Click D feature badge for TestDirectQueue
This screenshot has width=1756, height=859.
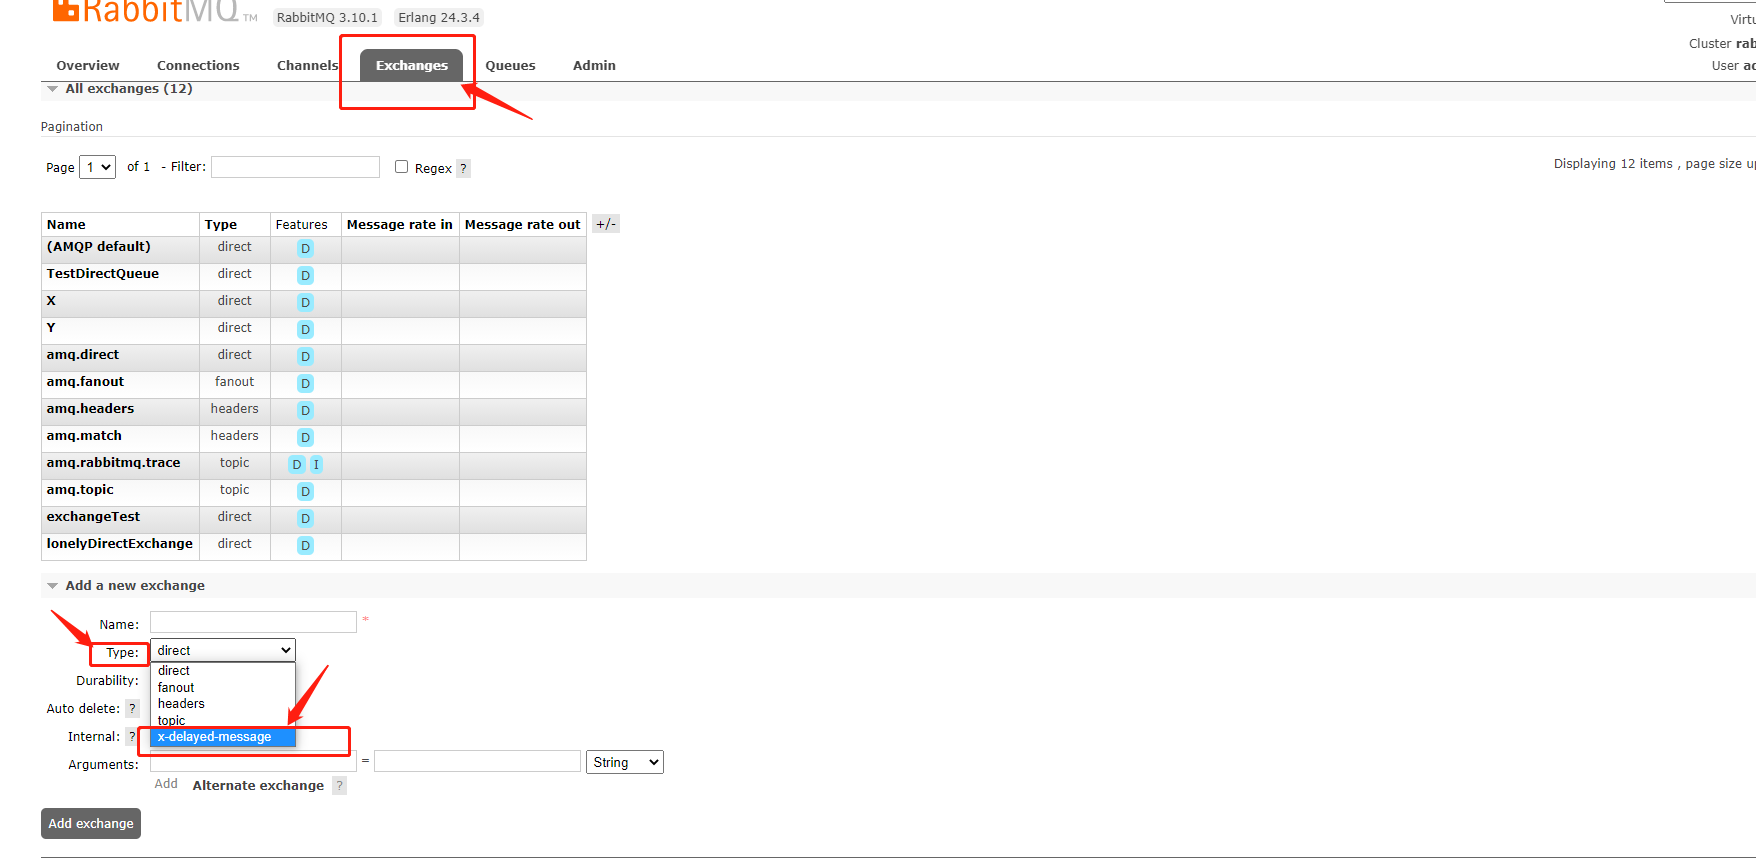(x=306, y=275)
